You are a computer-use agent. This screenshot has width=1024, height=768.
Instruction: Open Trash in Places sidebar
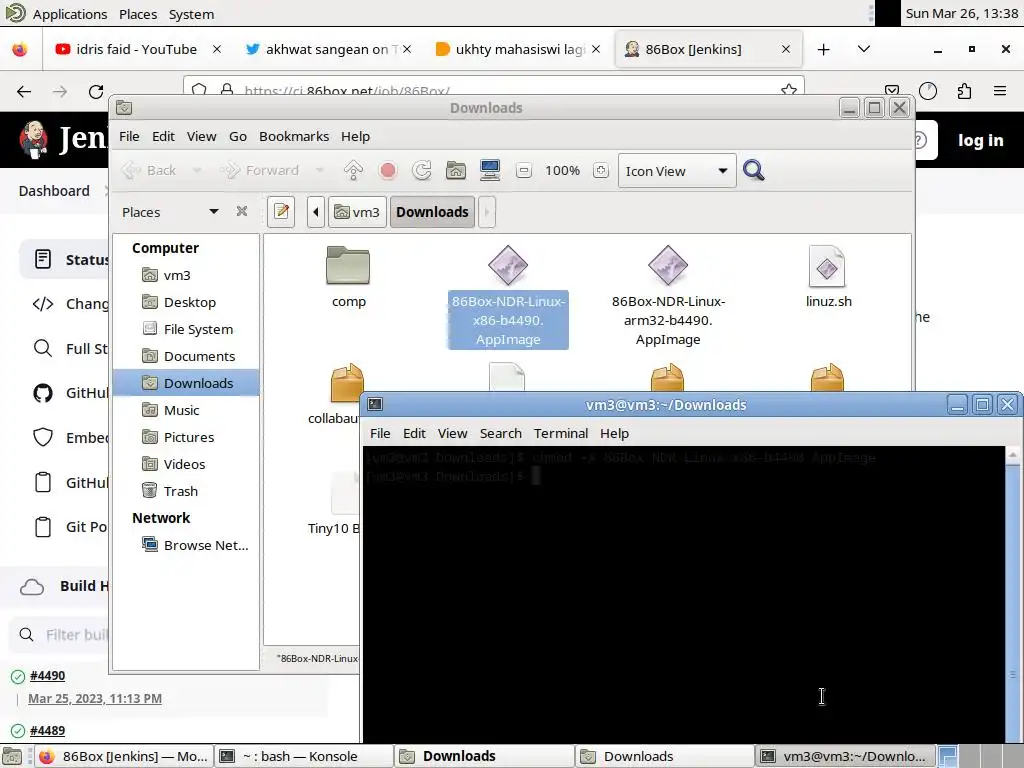tap(180, 491)
